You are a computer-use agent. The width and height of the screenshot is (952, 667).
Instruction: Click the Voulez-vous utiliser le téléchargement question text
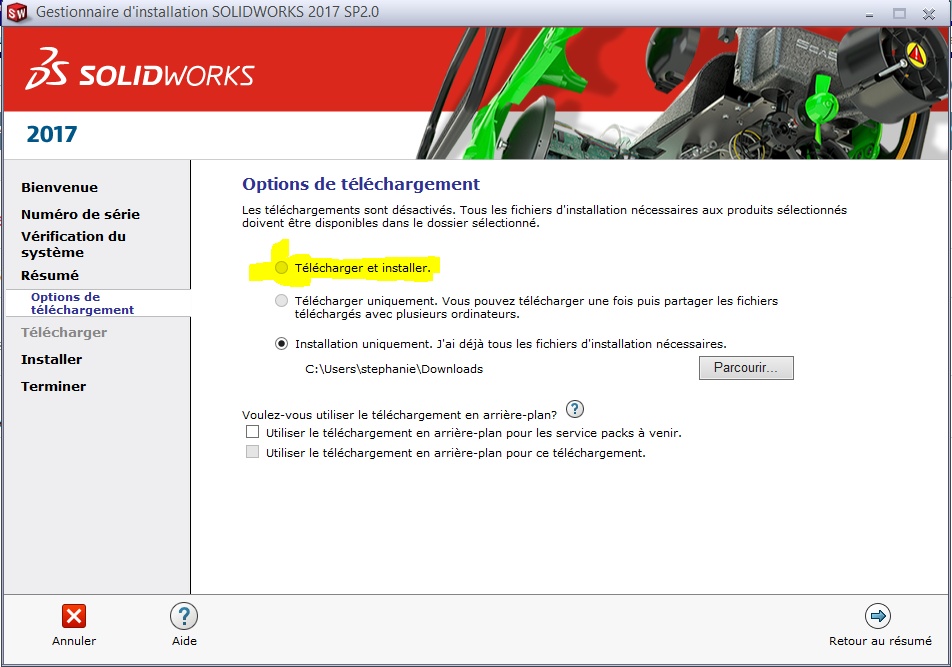pos(400,415)
